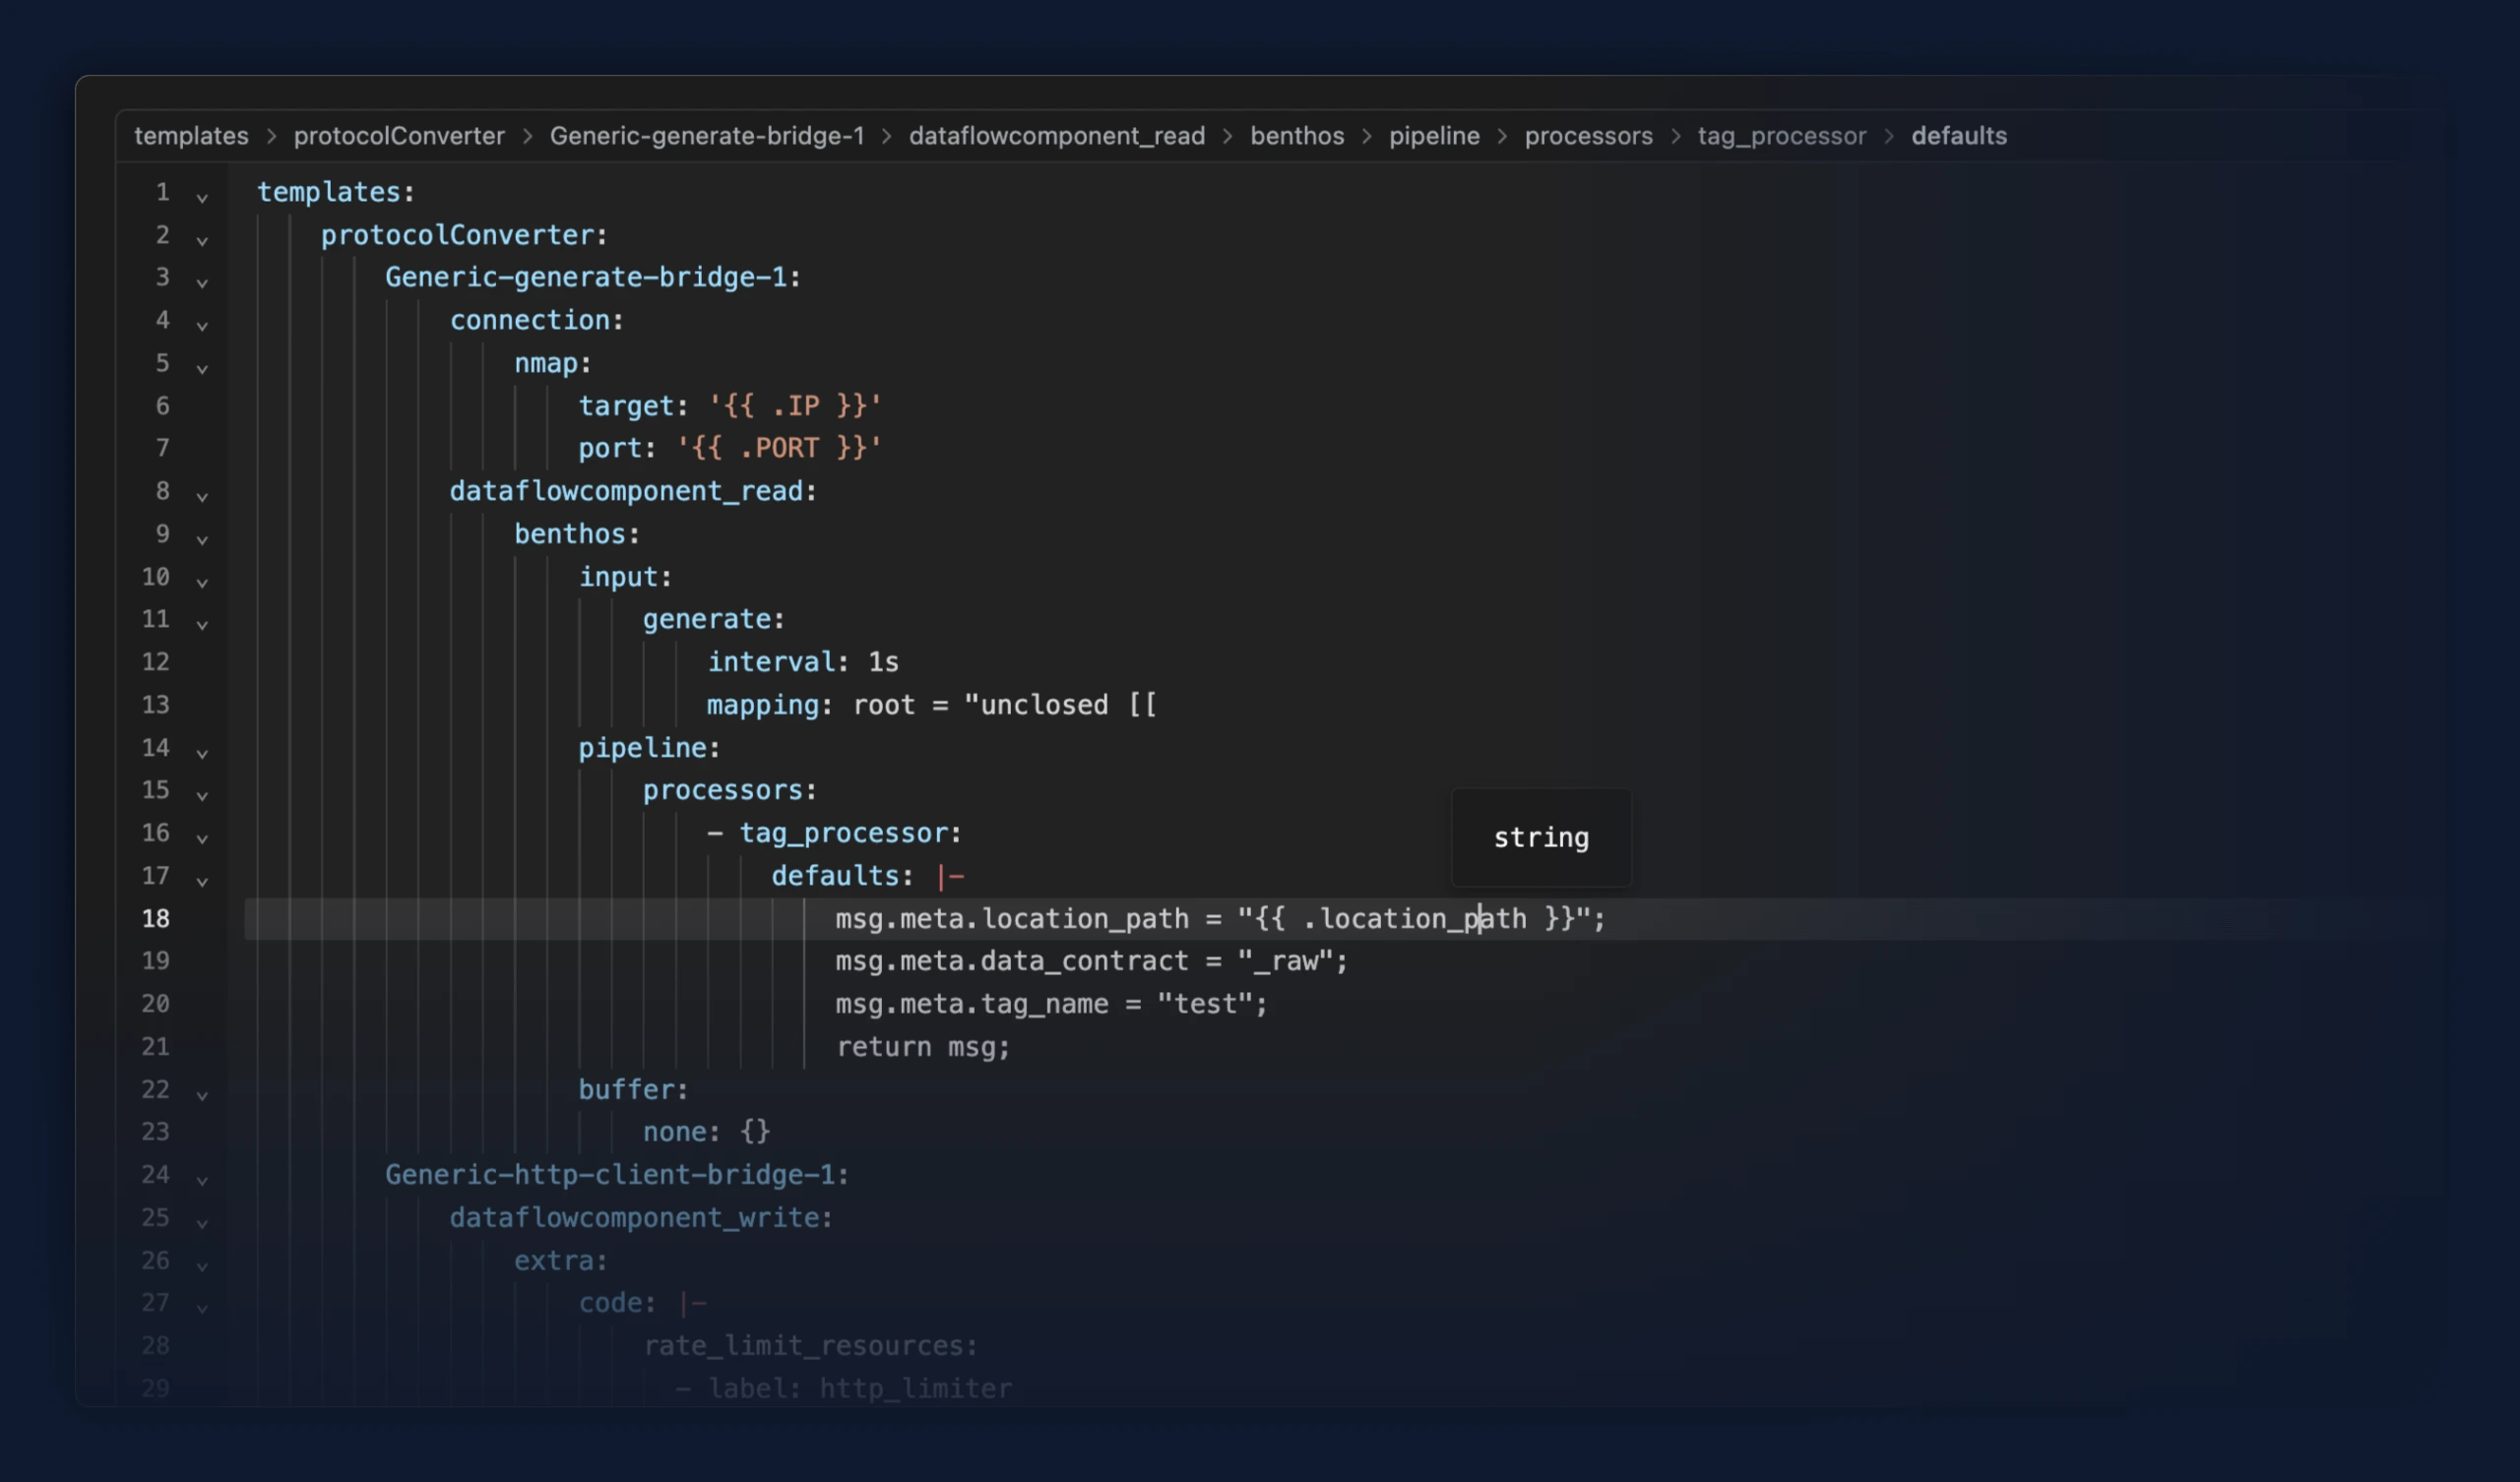This screenshot has height=1482, width=2520.
Task: Click line number 23 in the gutter
Action: pyautogui.click(x=155, y=1132)
